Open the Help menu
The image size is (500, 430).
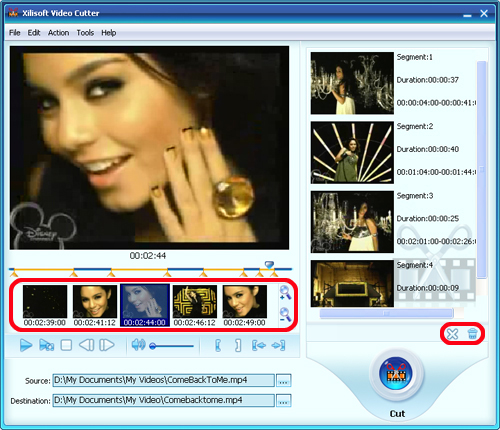(109, 33)
